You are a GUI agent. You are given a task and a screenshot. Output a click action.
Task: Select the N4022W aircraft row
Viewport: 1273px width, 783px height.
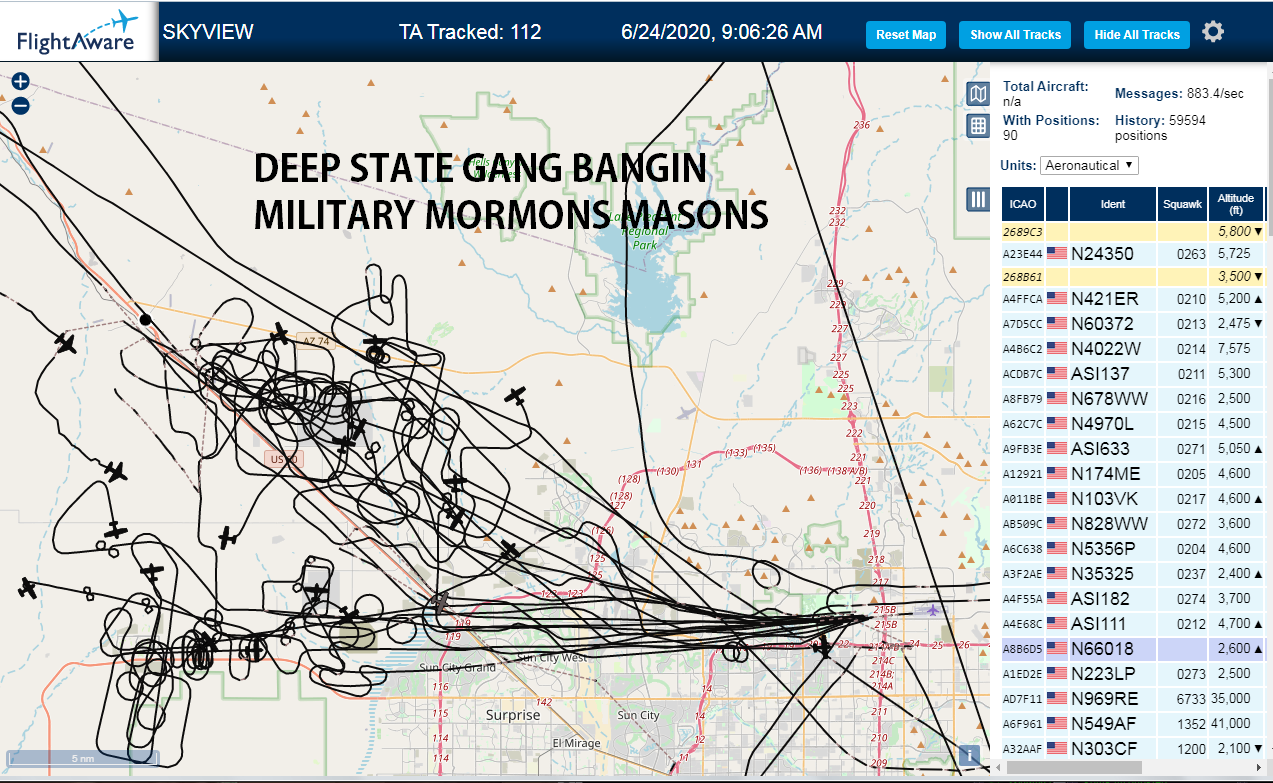coord(1134,348)
